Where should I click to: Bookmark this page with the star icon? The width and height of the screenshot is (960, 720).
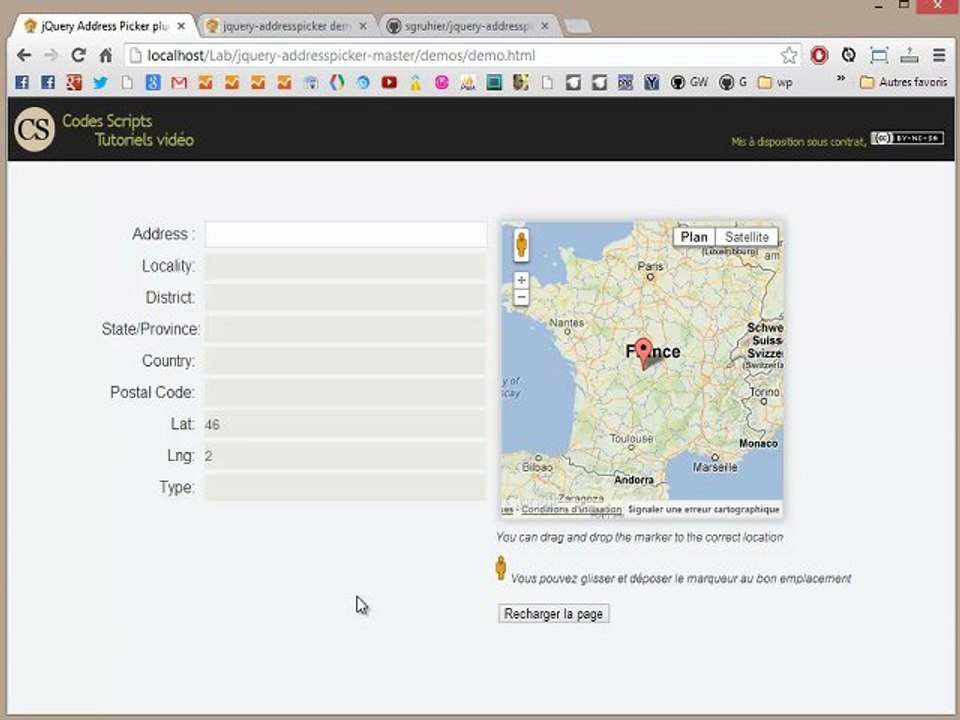[789, 55]
